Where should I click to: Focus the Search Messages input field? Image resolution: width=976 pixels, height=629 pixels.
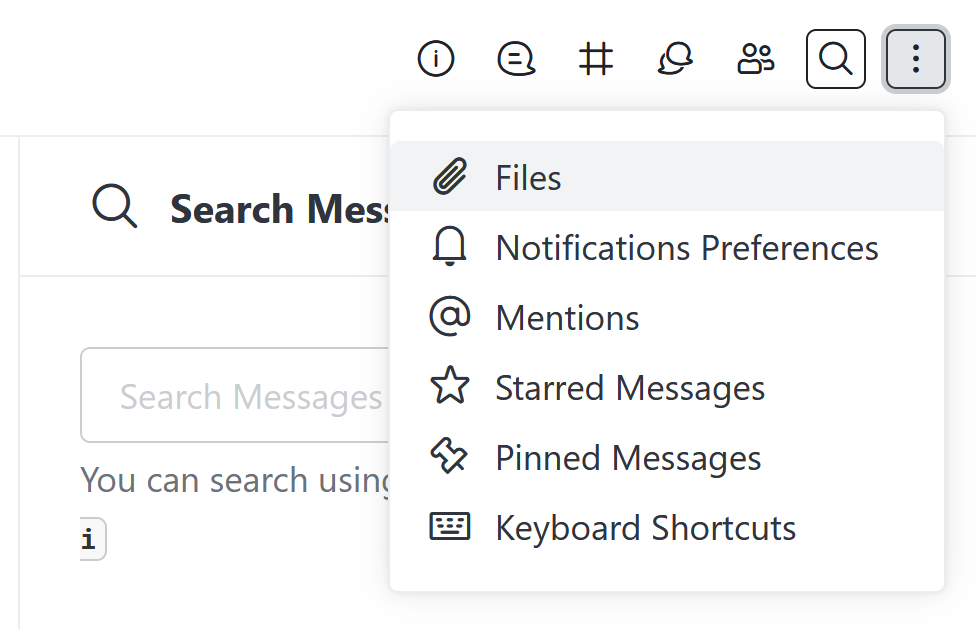(x=235, y=396)
